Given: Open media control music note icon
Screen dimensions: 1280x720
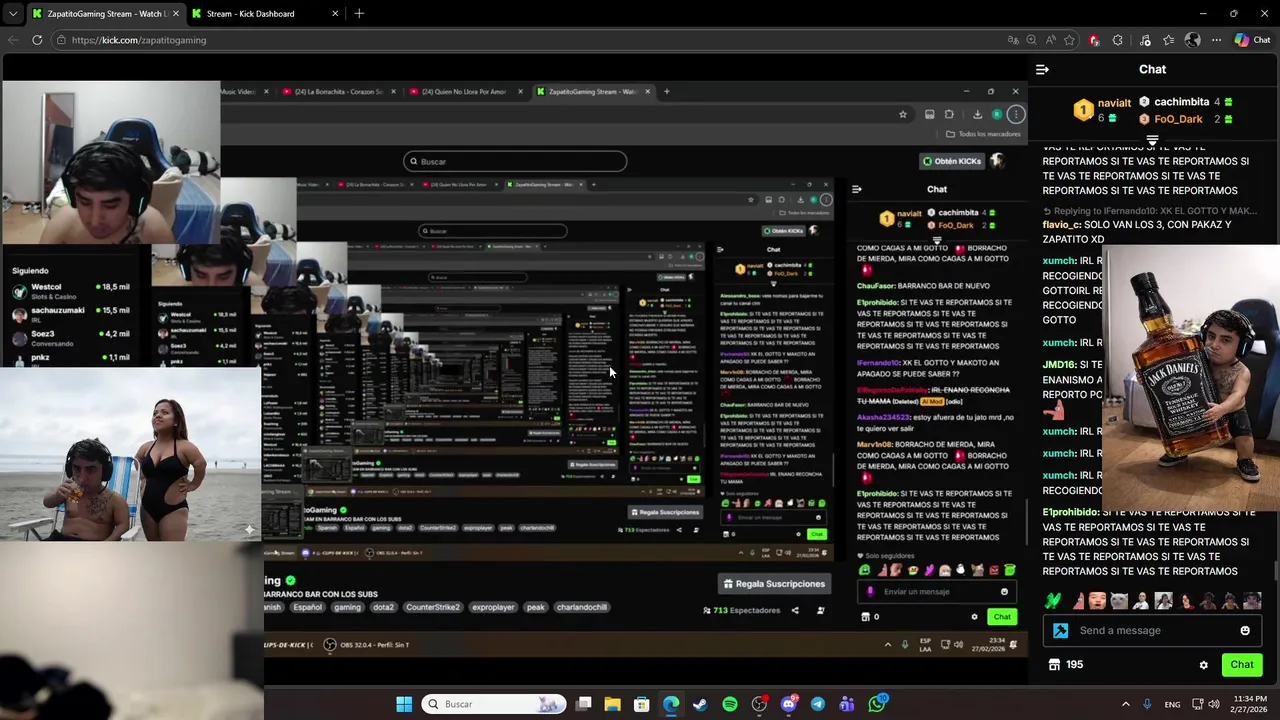Looking at the screenshot, I should [1143, 40].
